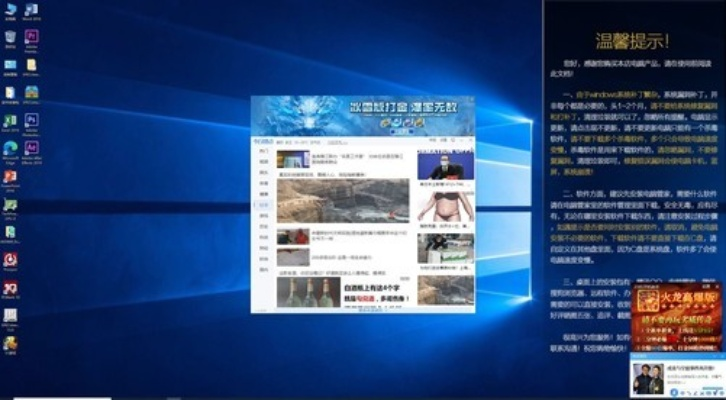
Task: Open the green document icon above red circle icon
Action: pos(10,233)
